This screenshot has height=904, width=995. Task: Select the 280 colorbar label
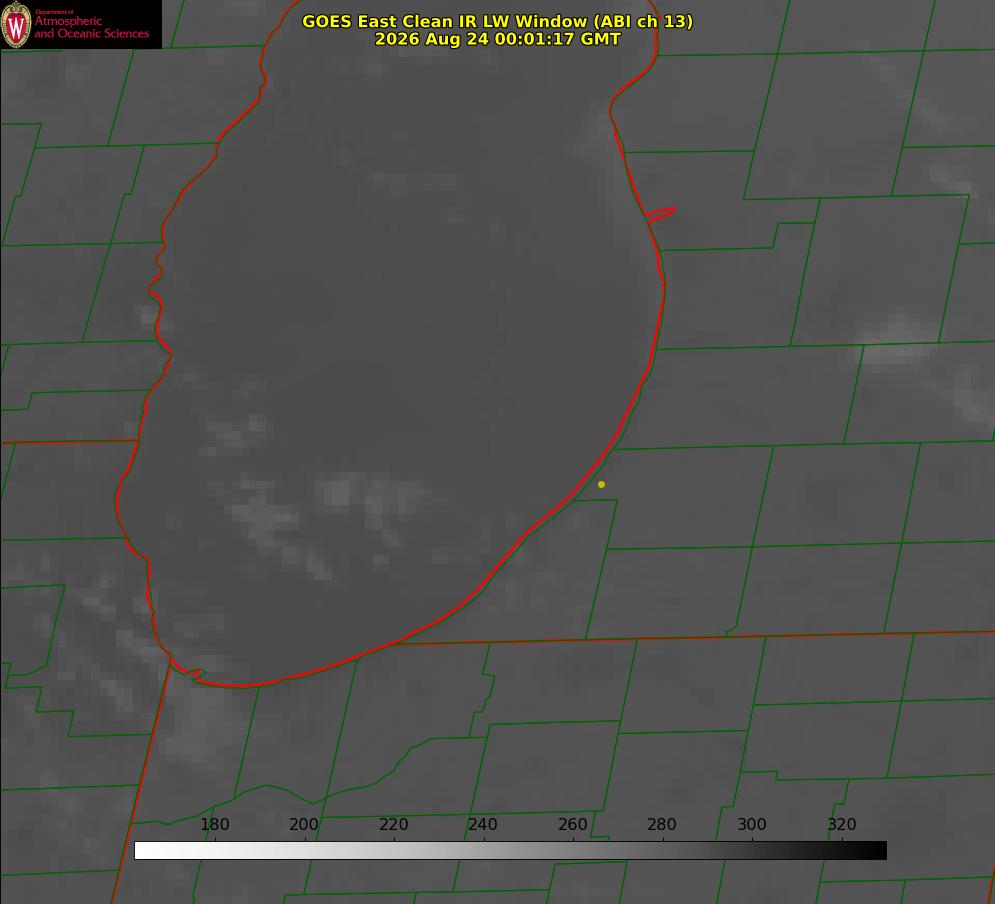(x=662, y=824)
